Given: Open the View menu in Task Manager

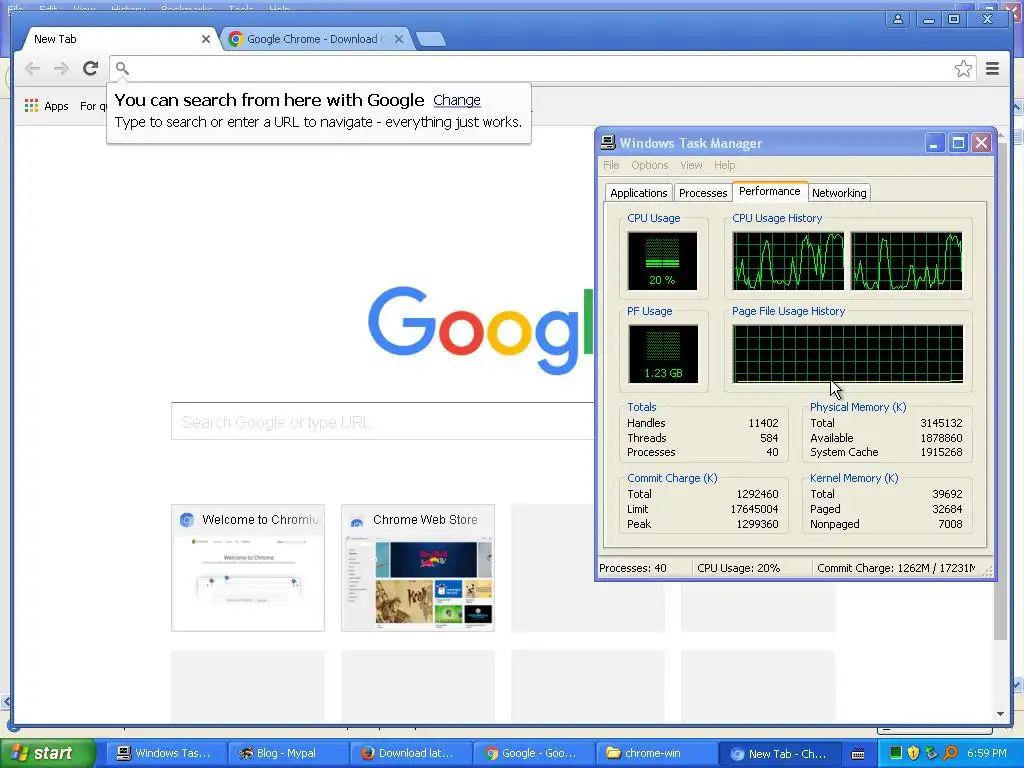Looking at the screenshot, I should pos(692,165).
